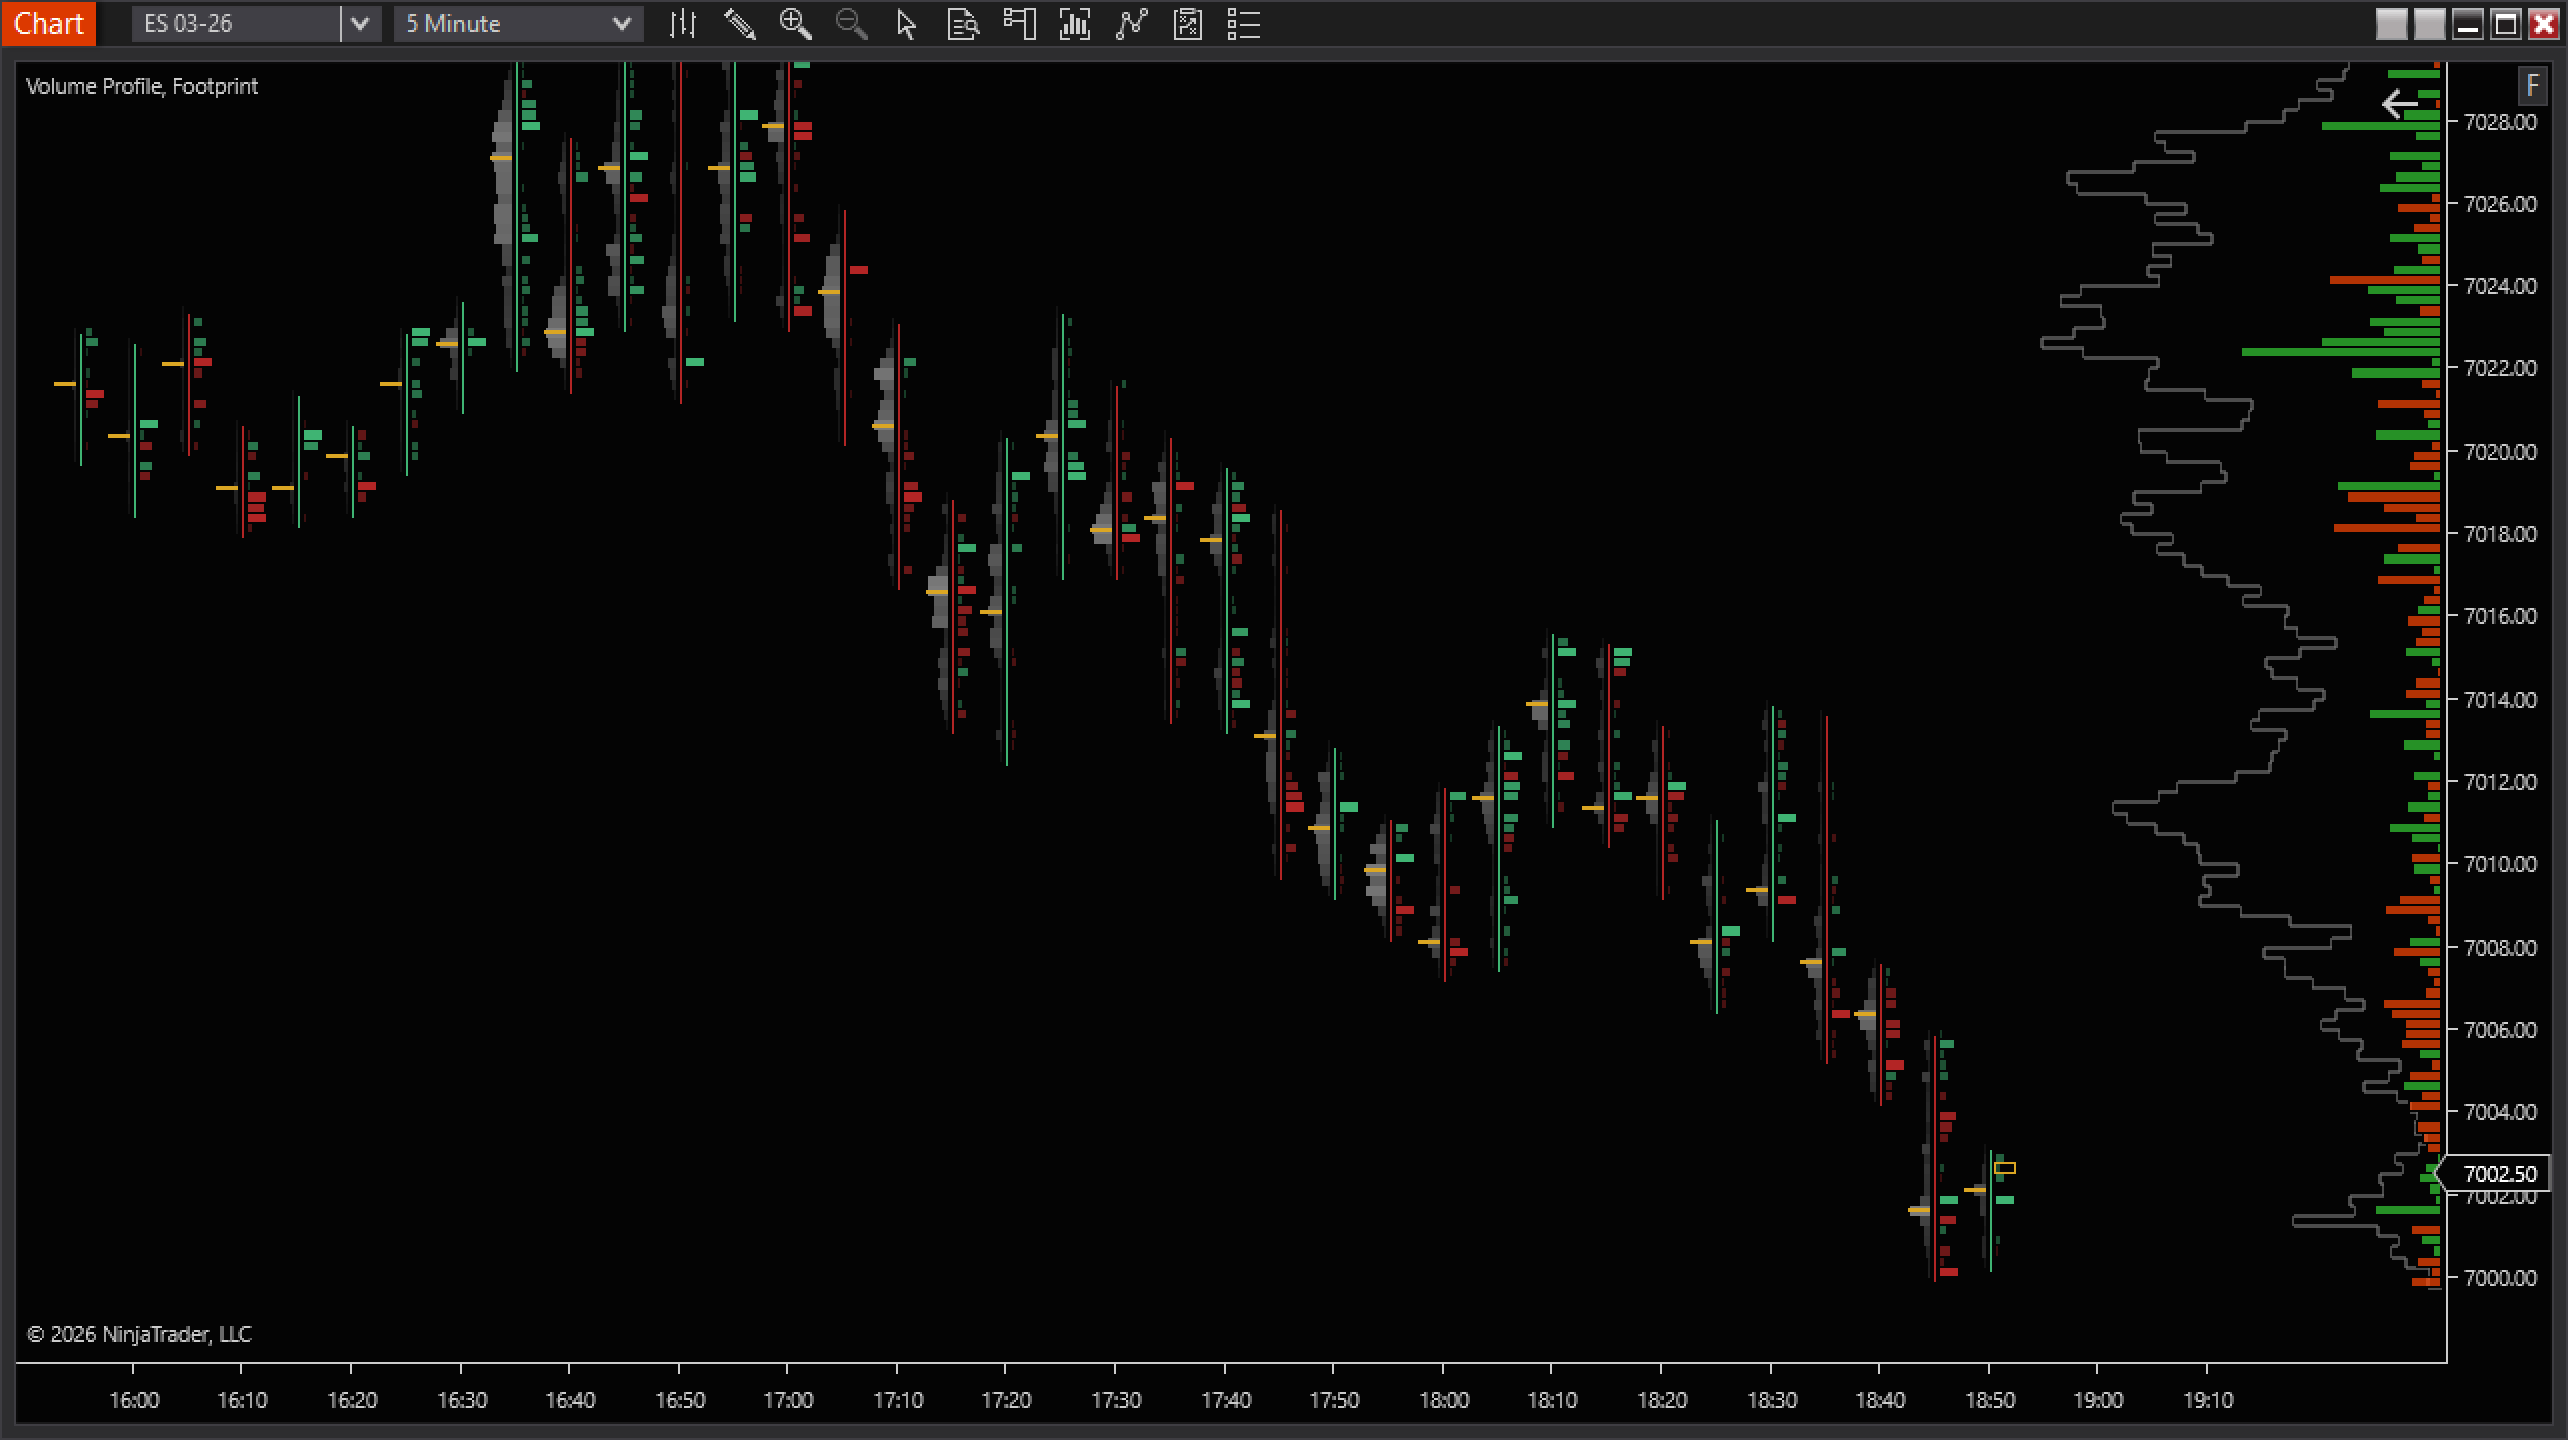Click the 7024.00 price axis label

click(2501, 286)
